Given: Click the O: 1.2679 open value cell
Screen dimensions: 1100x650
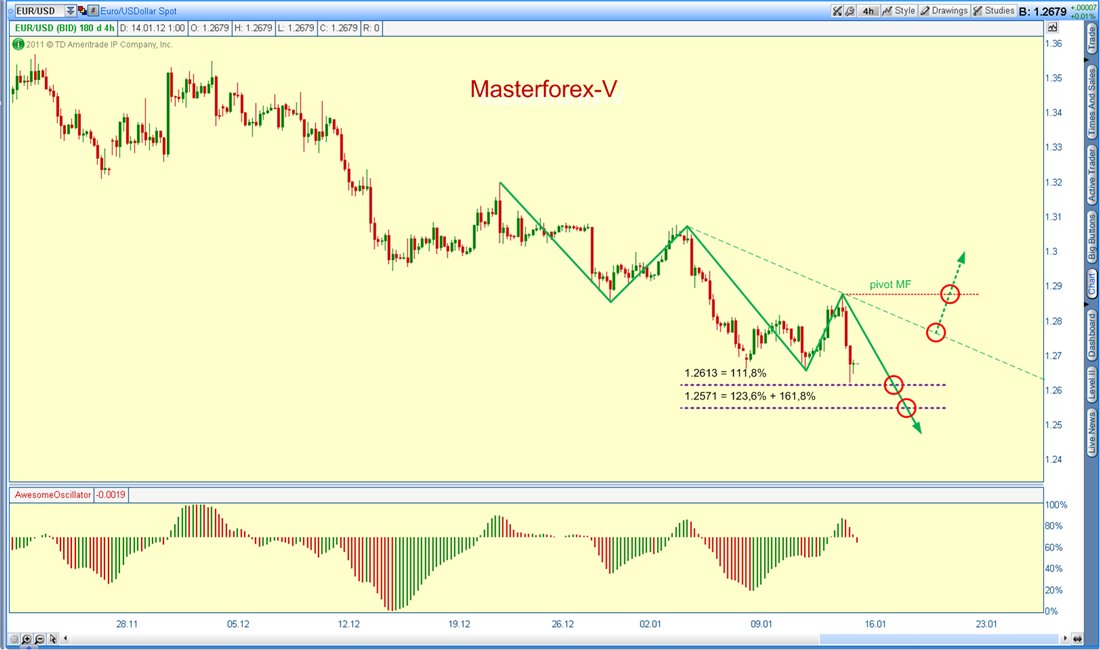Looking at the screenshot, I should 210,28.
